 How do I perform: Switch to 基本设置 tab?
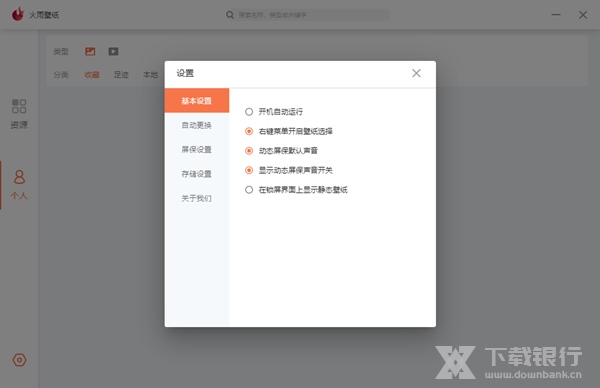tap(197, 101)
